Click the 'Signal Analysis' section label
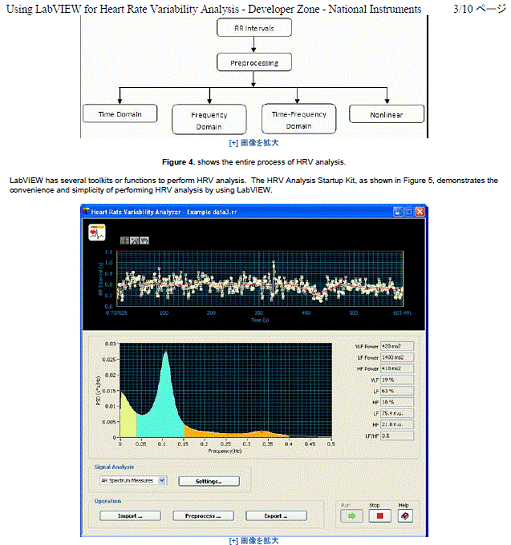511x545 pixels. [114, 467]
